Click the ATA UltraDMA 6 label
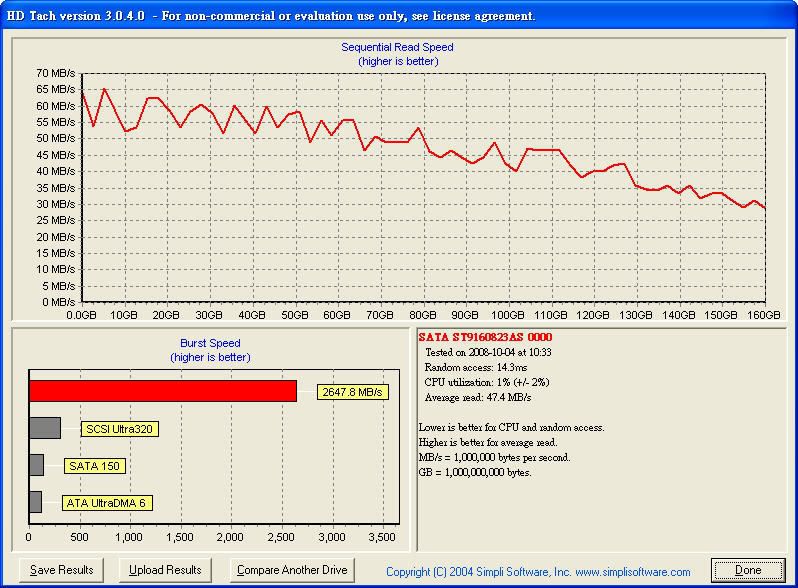The height and width of the screenshot is (588, 798). coord(107,503)
